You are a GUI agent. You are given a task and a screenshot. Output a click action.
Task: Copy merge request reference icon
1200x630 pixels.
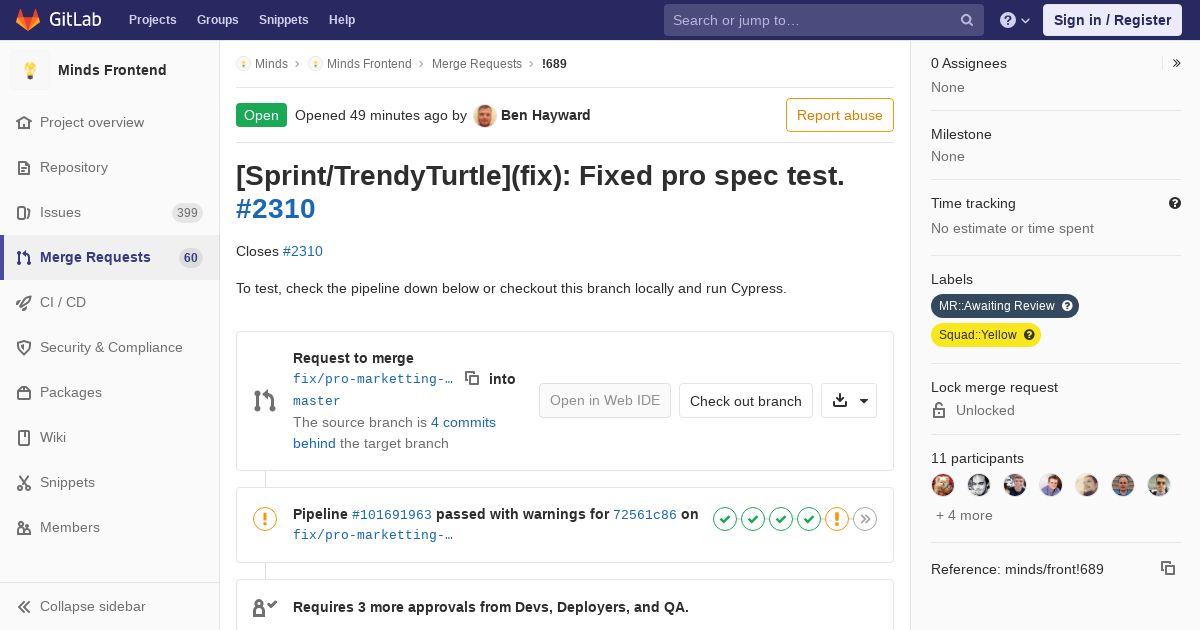point(1168,568)
